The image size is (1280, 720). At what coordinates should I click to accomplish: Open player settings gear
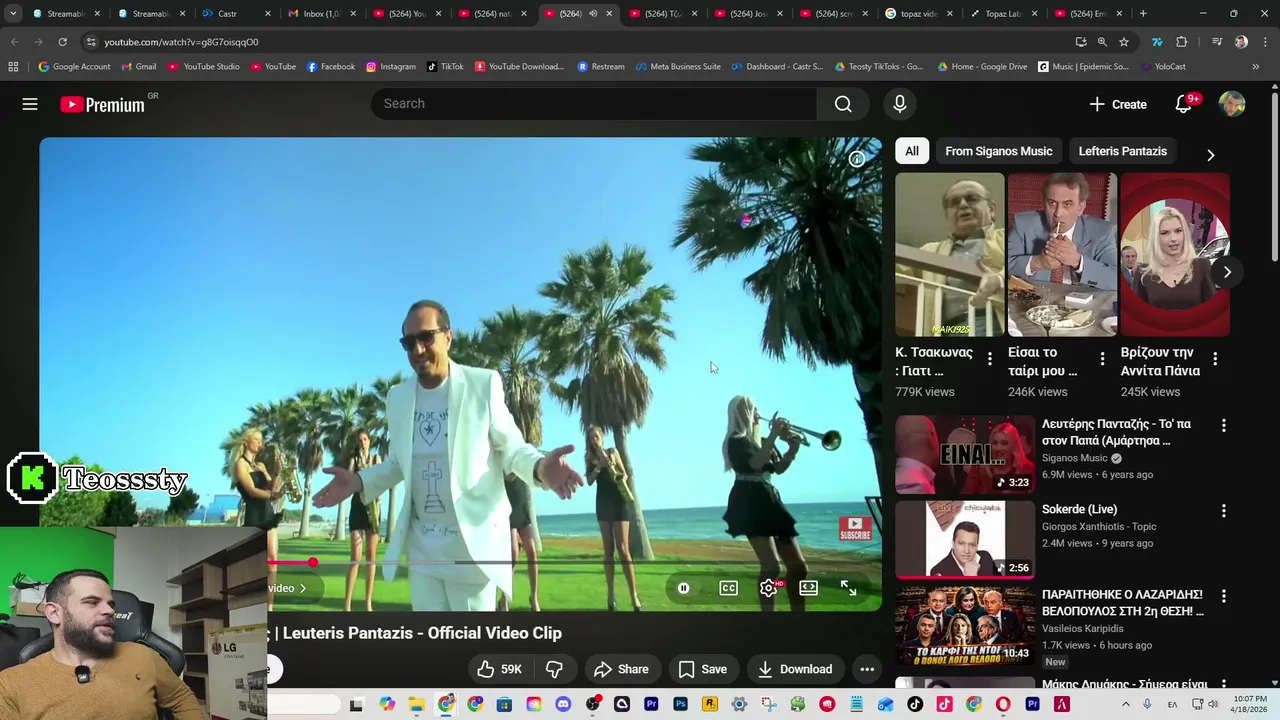coord(768,588)
